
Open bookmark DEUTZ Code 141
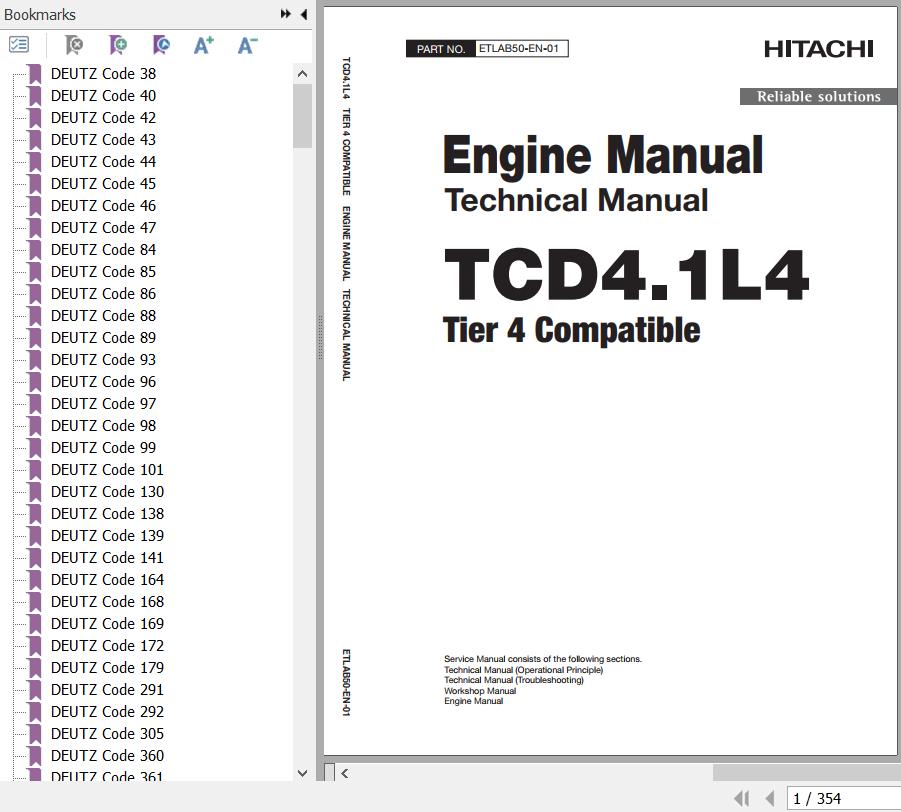coord(107,557)
